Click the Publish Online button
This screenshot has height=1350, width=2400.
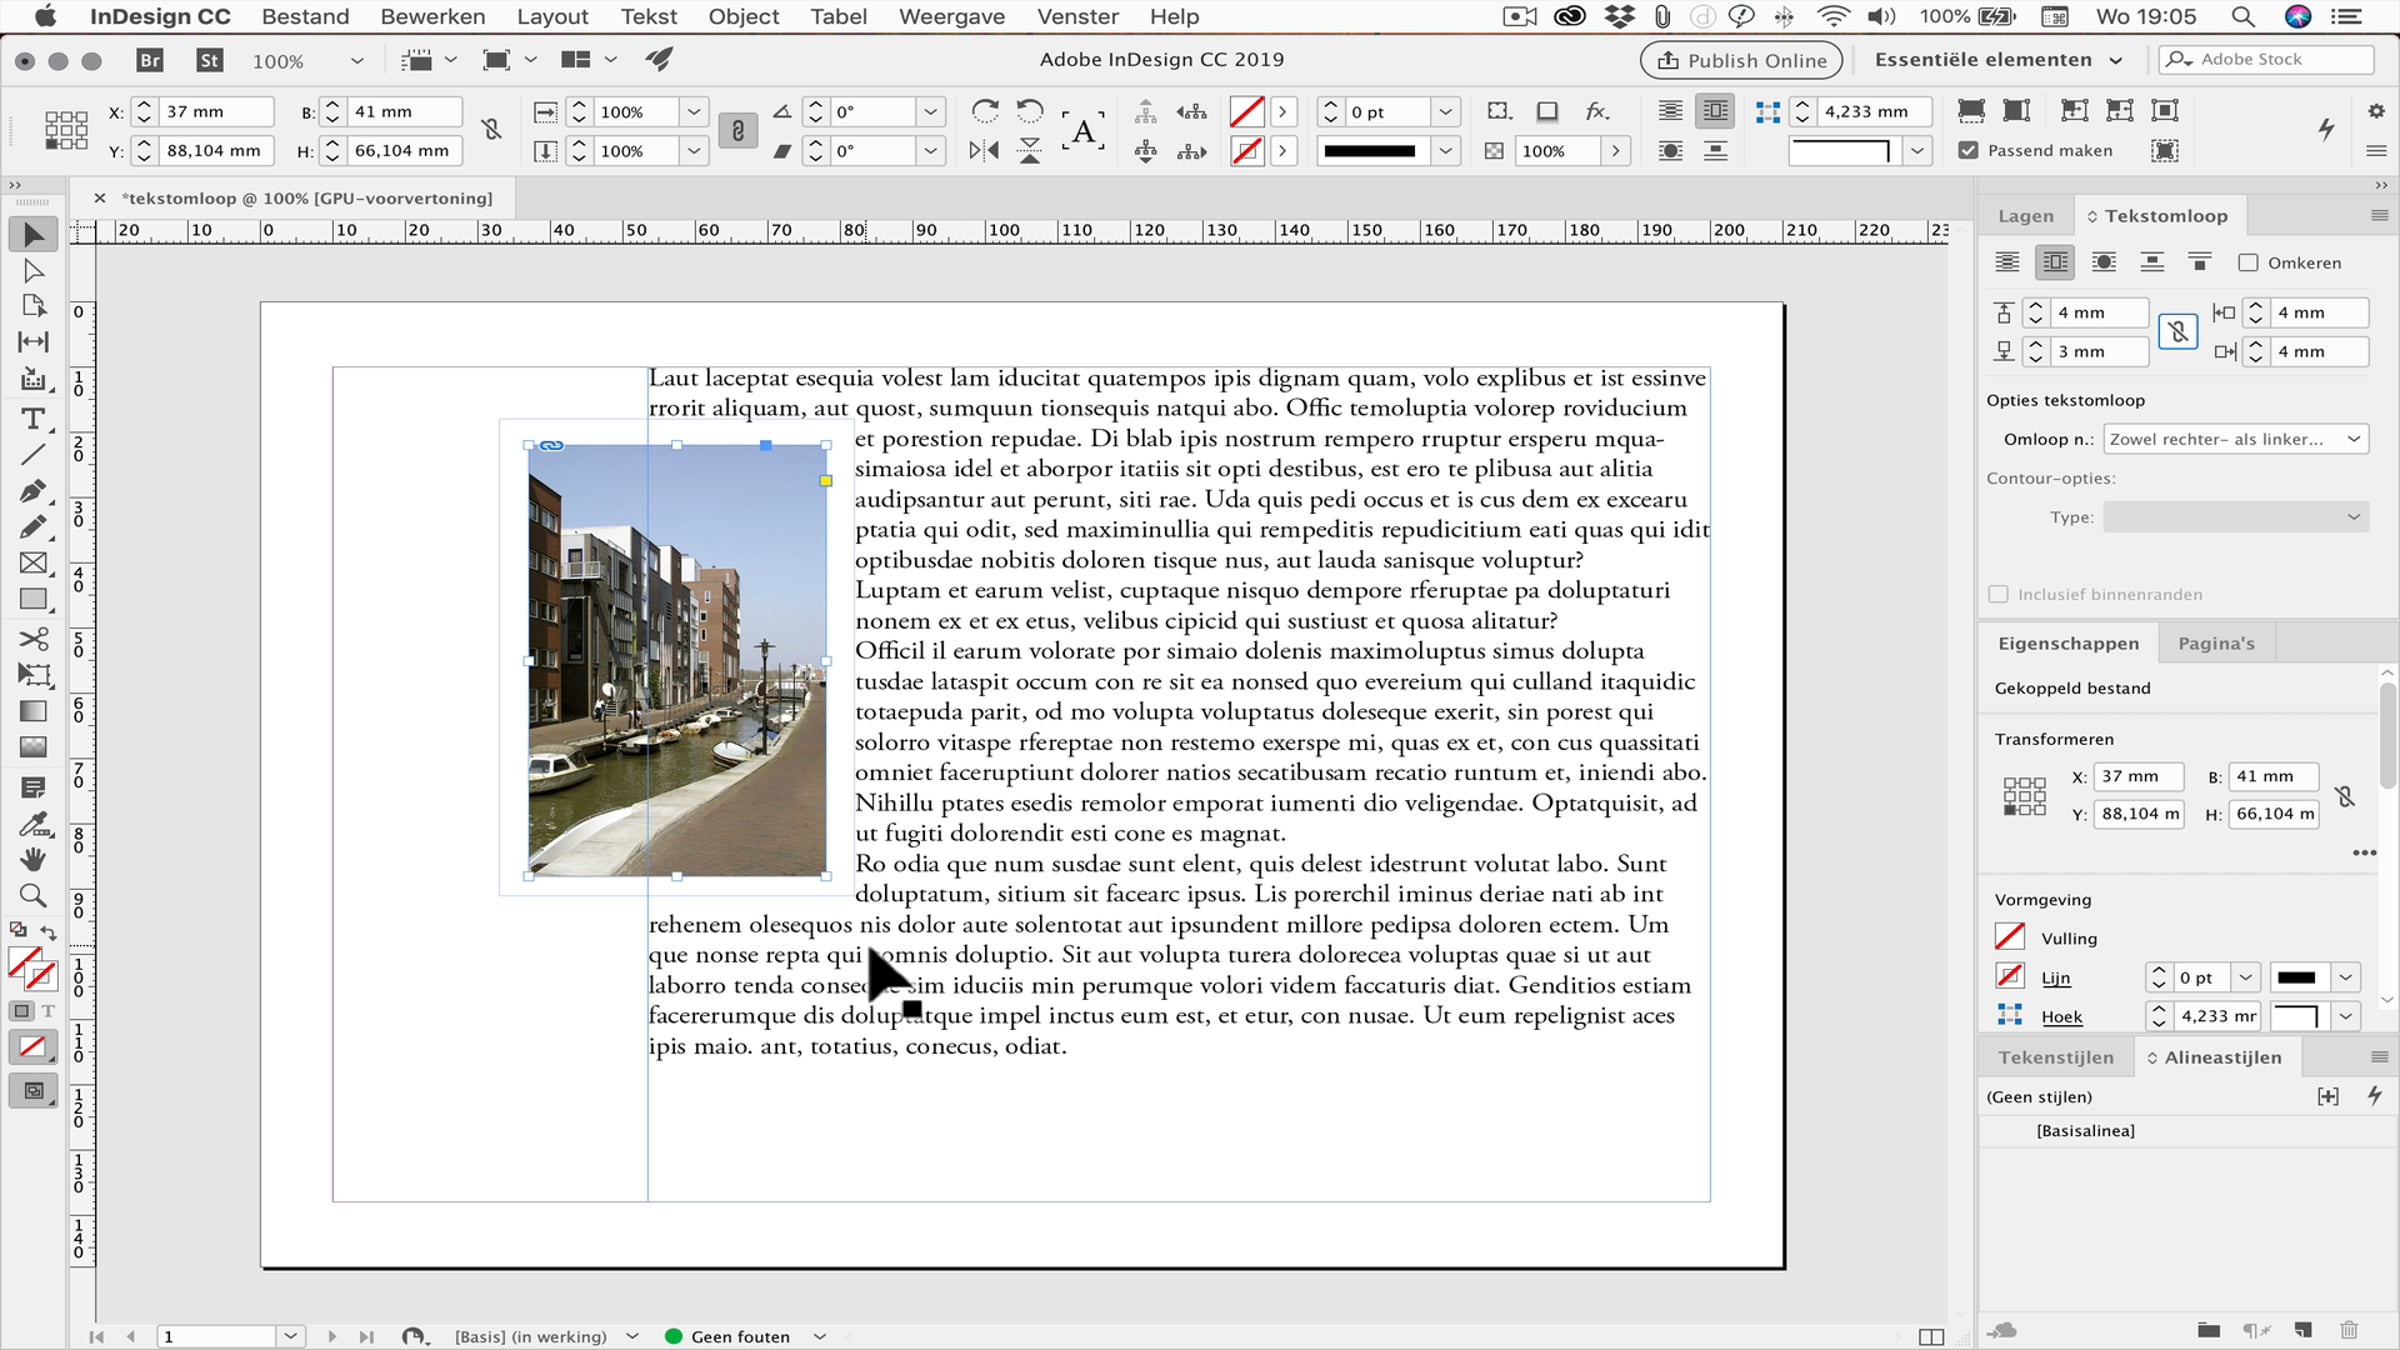[x=1741, y=60]
